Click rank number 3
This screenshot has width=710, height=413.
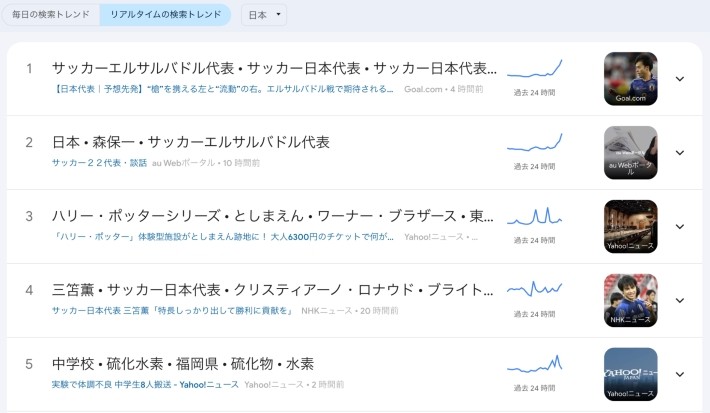tap(29, 216)
